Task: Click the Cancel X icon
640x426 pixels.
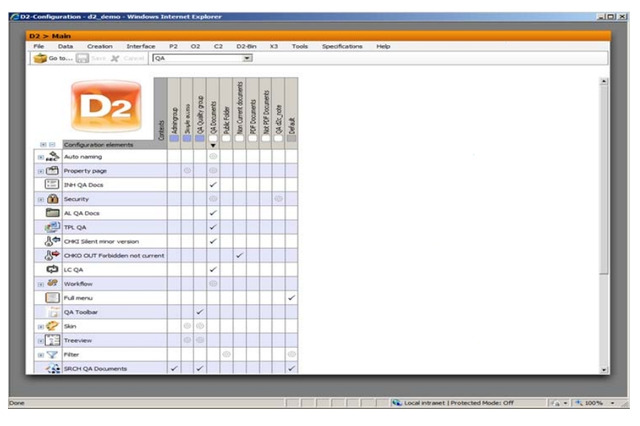Action: click(115, 58)
